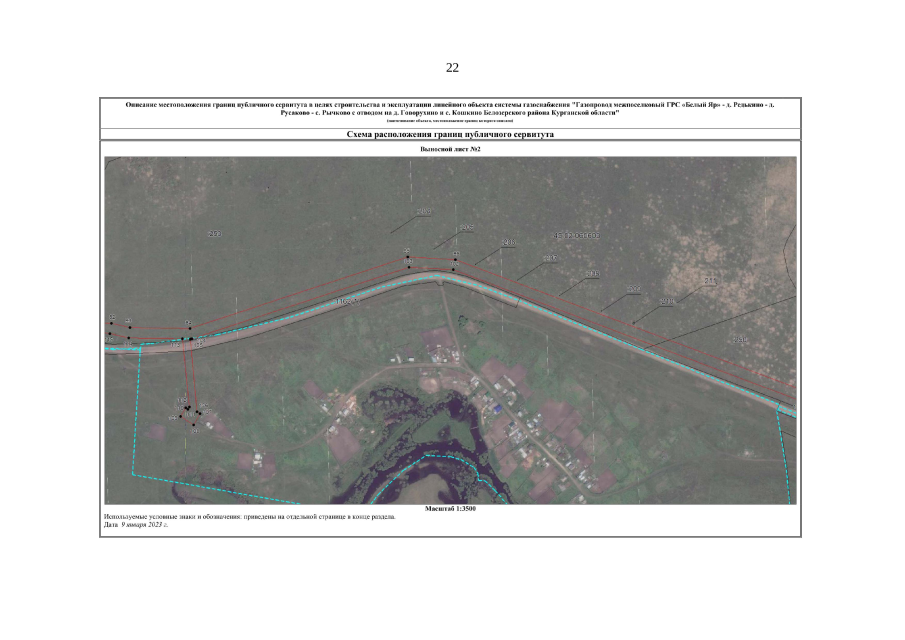Click the road apex at the map center
905x640 pixels.
point(440,273)
